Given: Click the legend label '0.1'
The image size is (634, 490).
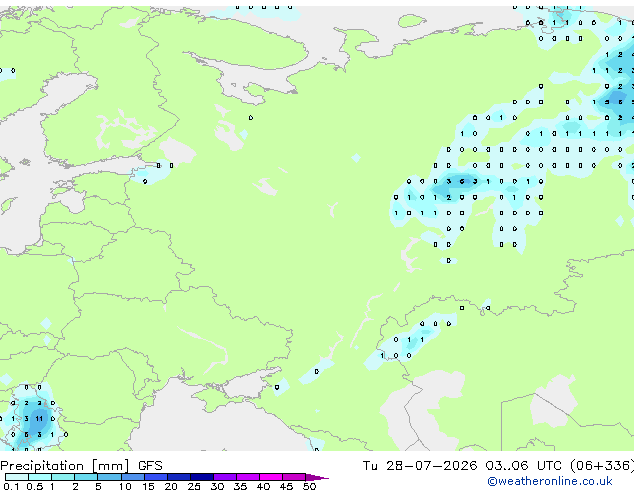Looking at the screenshot, I should point(11,486).
